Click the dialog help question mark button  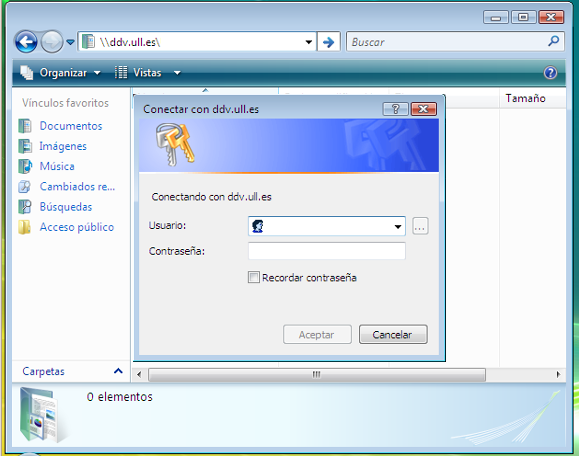395,109
